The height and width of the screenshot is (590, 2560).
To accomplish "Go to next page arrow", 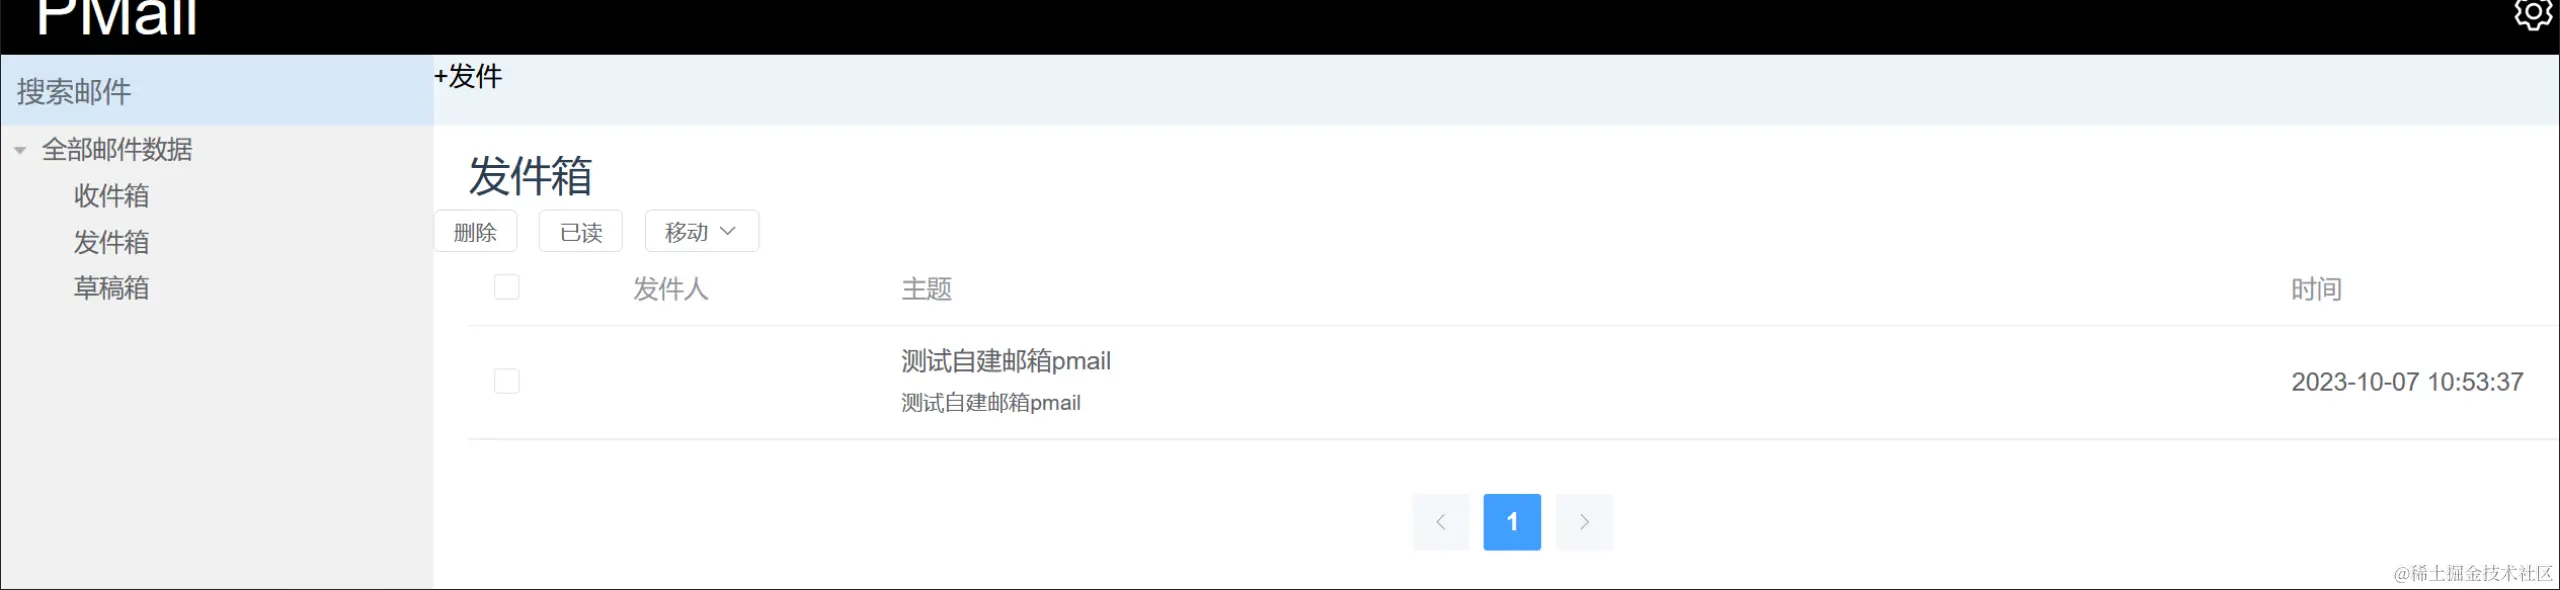I will pos(1584,522).
